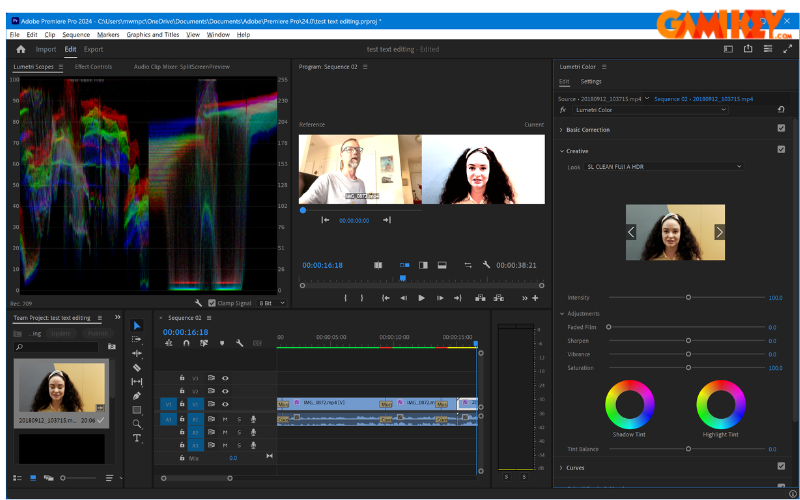Viewport: 800px width, 500px height.
Task: Select the Slip tool
Action: (x=137, y=382)
